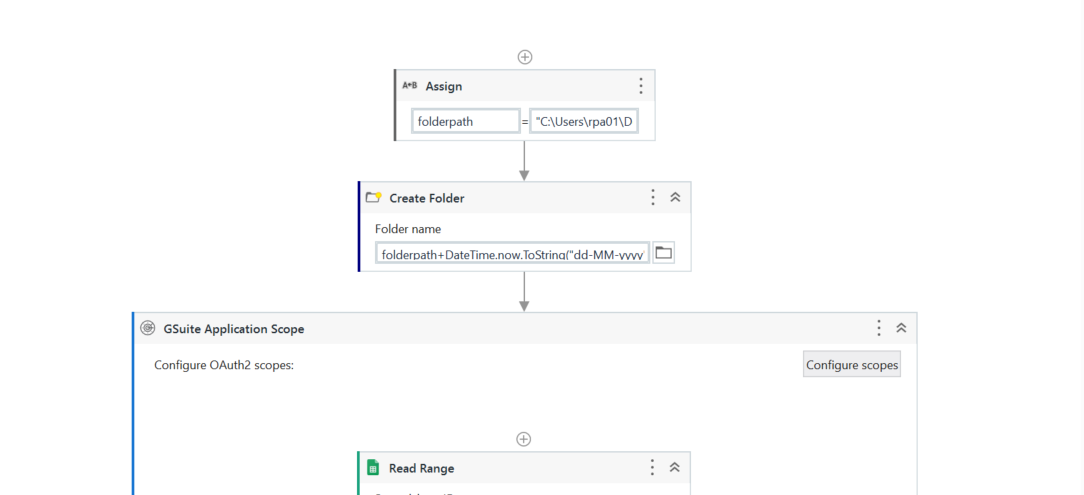This screenshot has width=1084, height=495.
Task: Open the Assign activity three-dot menu
Action: [x=641, y=86]
